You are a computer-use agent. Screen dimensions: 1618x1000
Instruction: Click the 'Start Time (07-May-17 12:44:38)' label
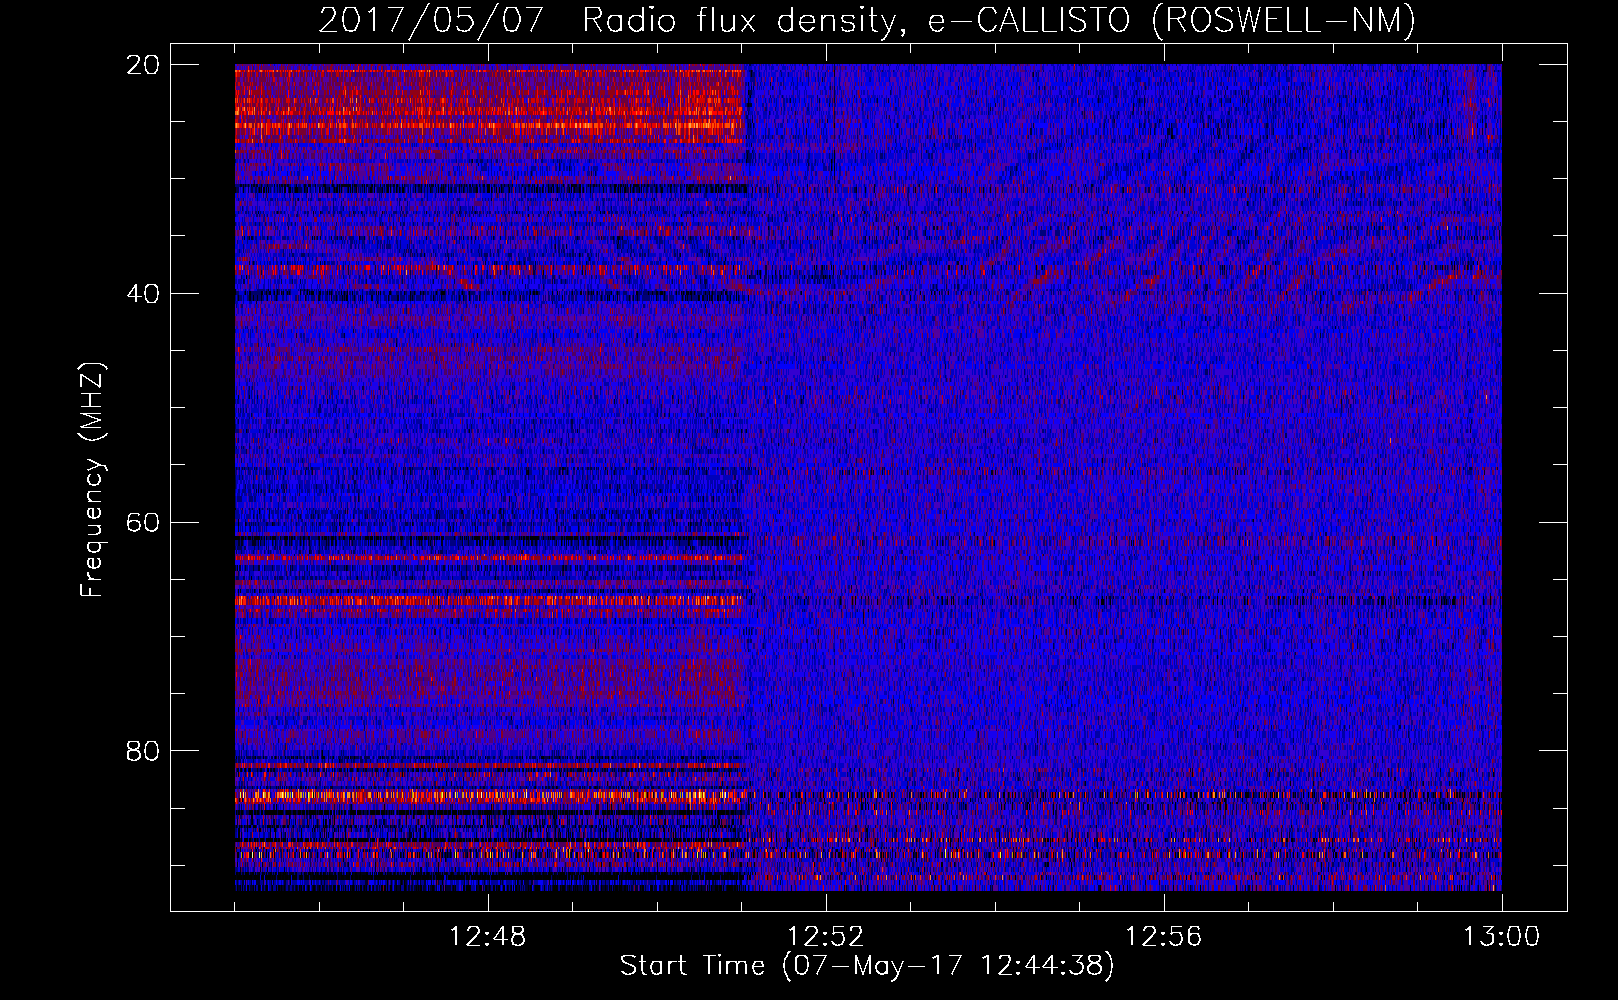(866, 966)
